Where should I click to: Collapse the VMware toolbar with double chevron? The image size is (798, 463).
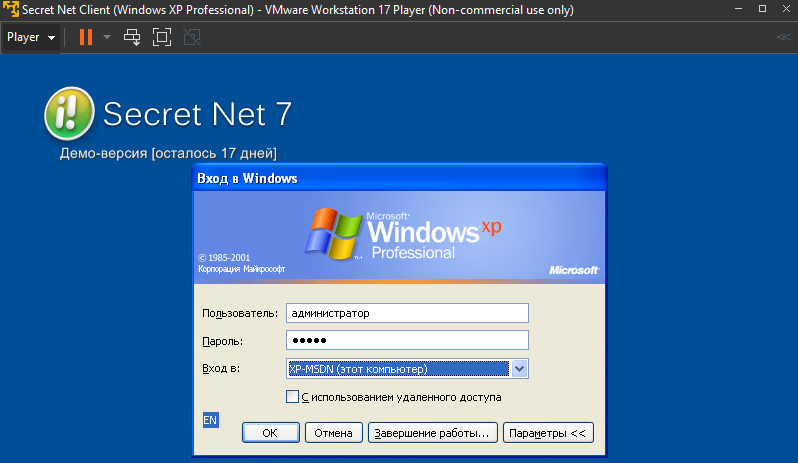(x=784, y=37)
